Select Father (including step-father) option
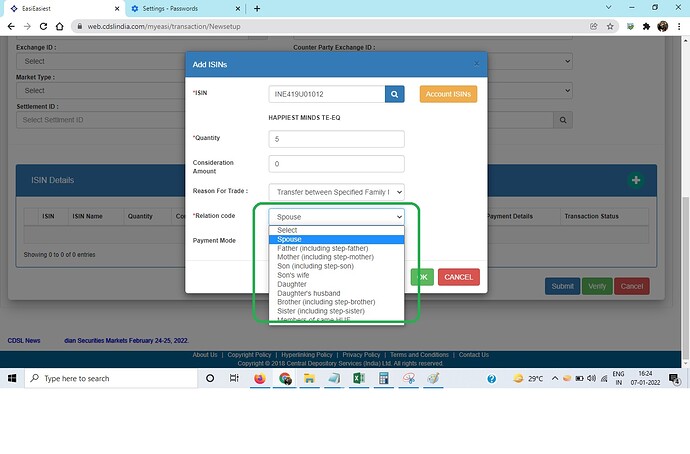 (336, 248)
